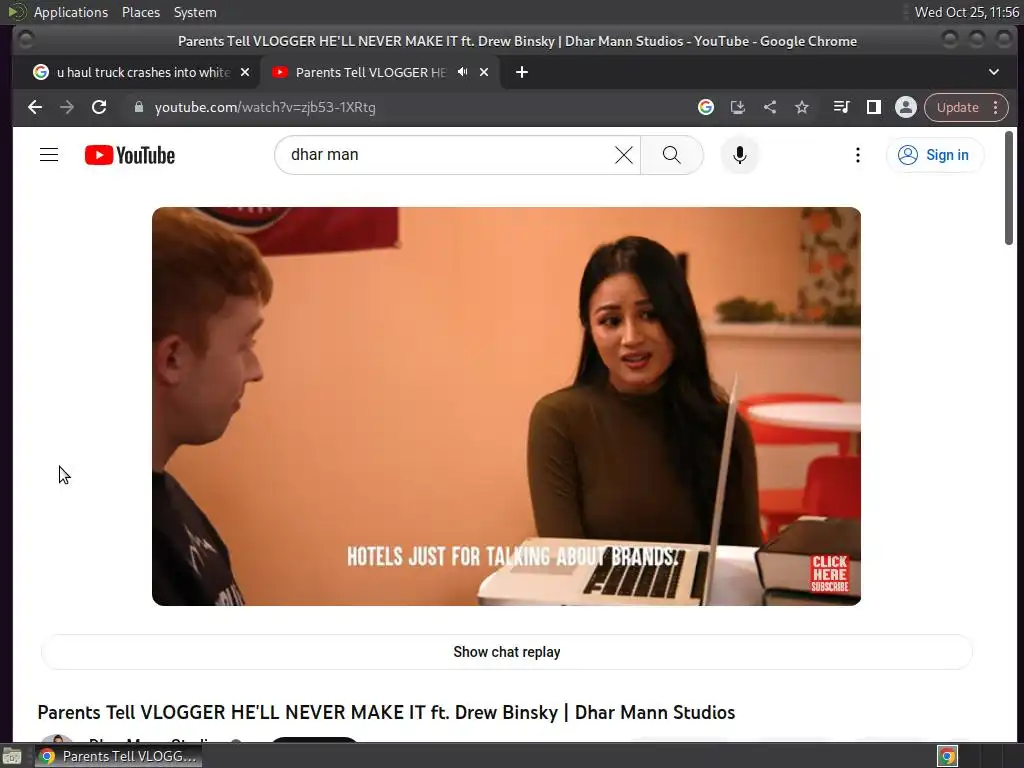This screenshot has width=1024, height=768.
Task: Start voice search with microphone icon
Action: (739, 155)
